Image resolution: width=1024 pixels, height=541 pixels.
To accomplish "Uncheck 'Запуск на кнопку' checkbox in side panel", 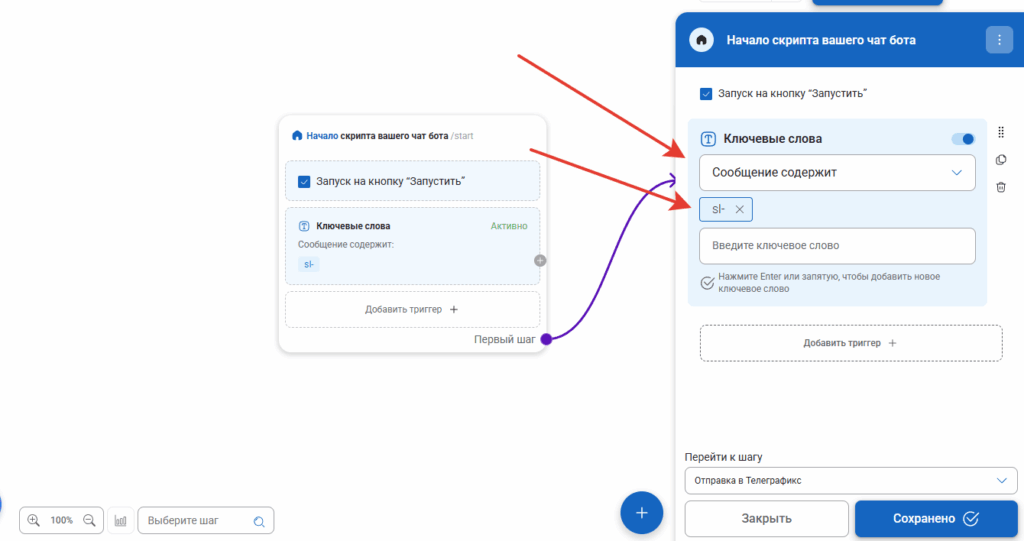I will coord(706,93).
